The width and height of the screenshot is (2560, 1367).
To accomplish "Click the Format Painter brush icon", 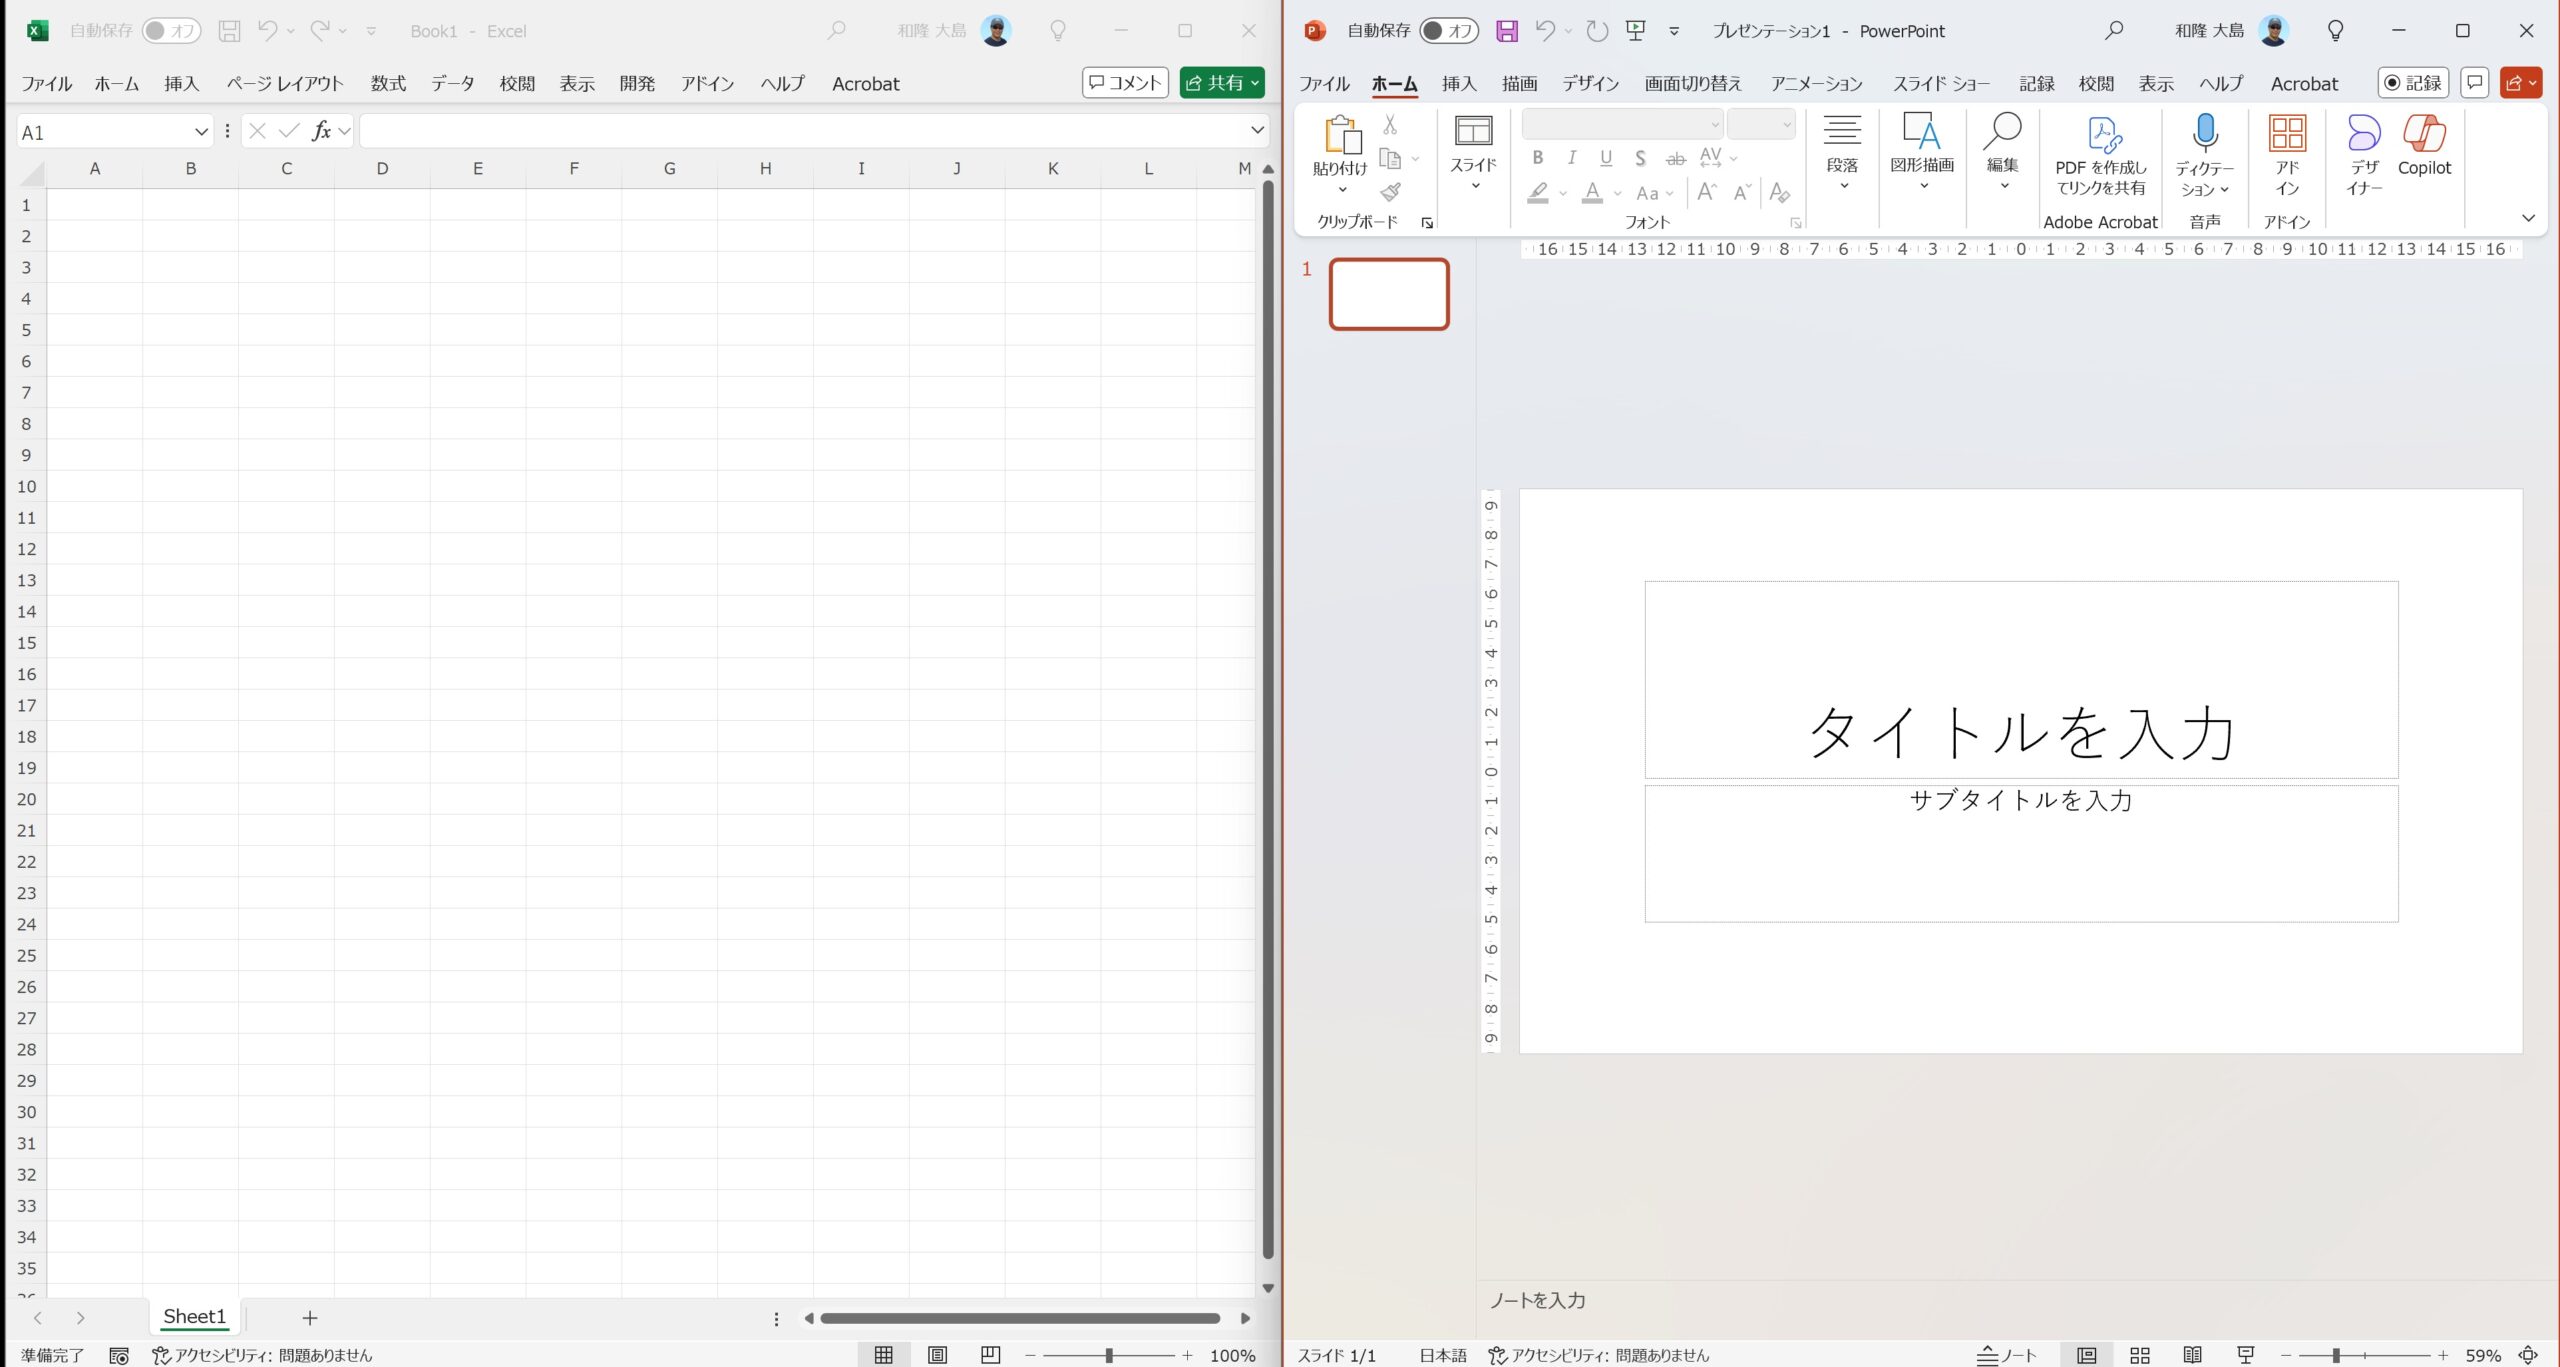I will pyautogui.click(x=1391, y=192).
